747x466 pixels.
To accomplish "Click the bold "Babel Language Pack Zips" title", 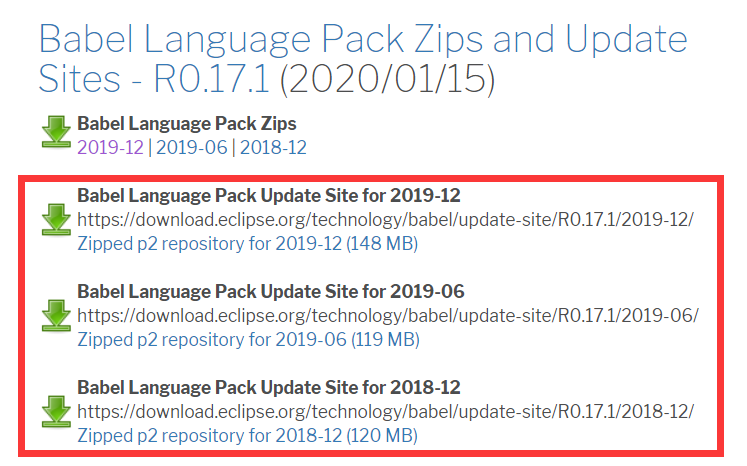I will (x=187, y=124).
